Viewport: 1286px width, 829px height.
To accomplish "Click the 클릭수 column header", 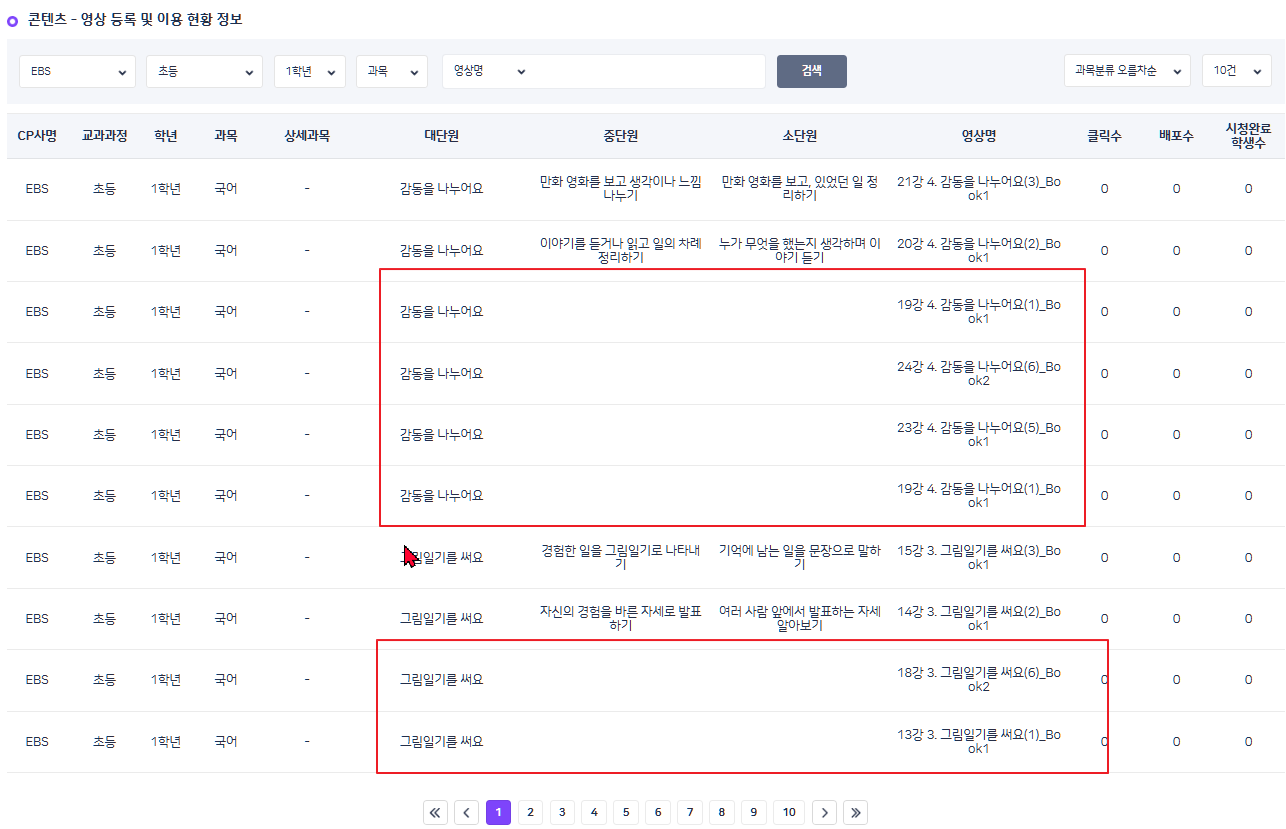I will (x=1104, y=136).
